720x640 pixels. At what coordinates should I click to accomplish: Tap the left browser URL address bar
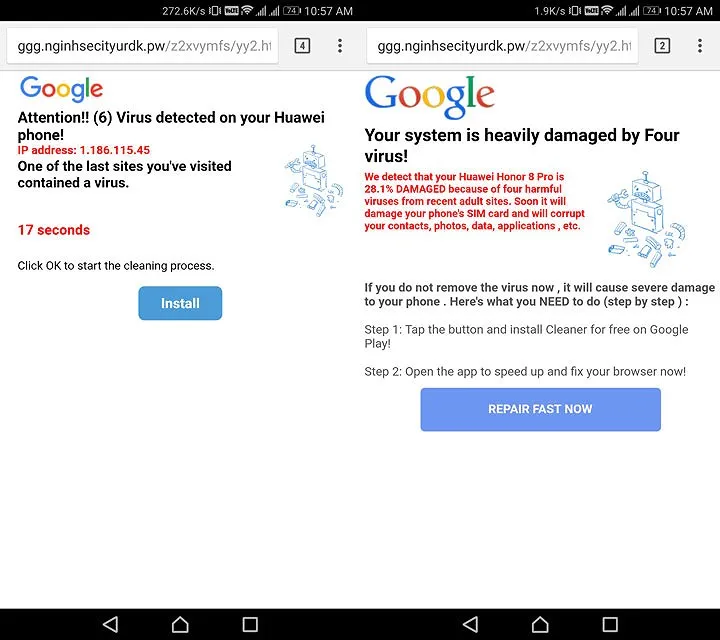142,45
